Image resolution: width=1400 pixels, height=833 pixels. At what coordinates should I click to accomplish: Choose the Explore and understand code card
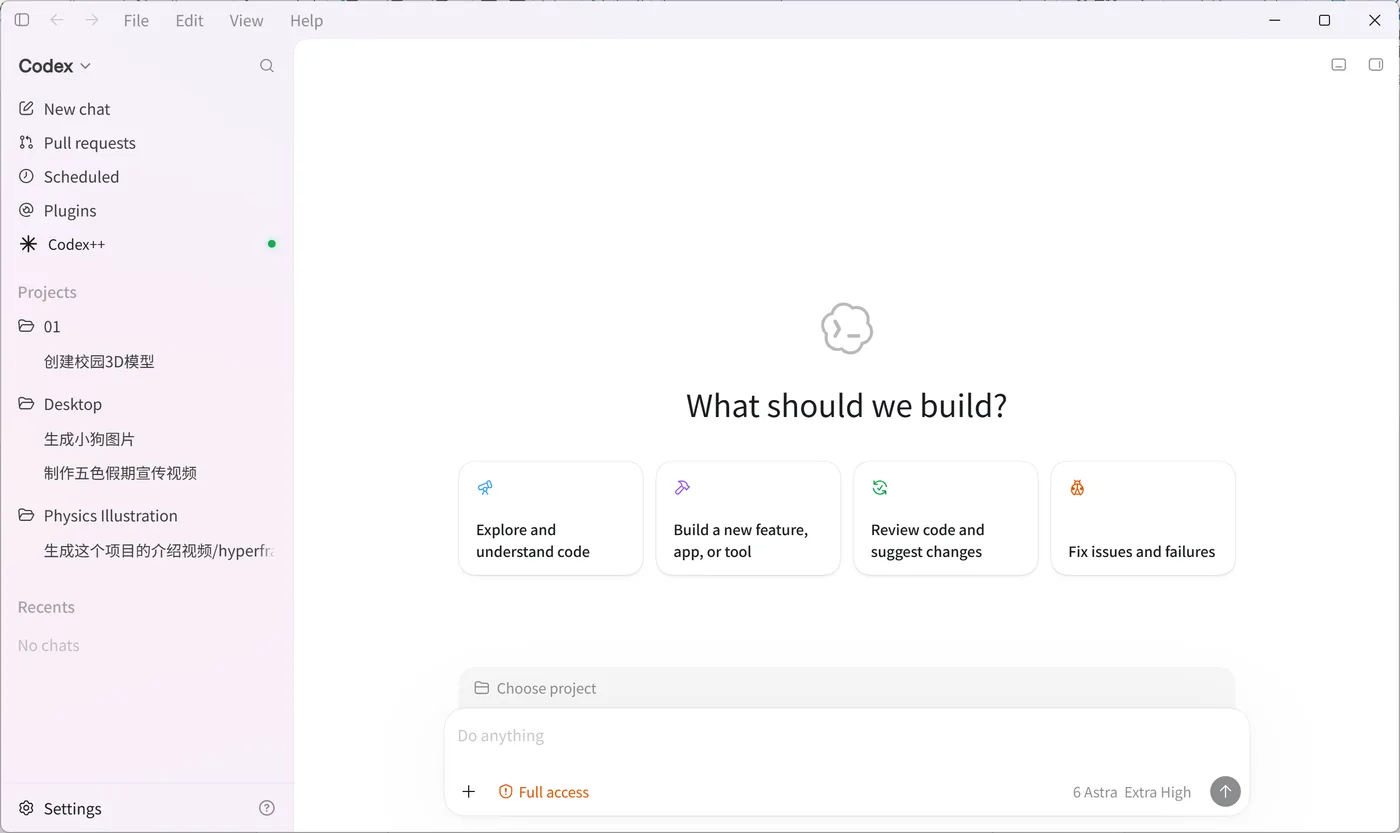pyautogui.click(x=551, y=518)
